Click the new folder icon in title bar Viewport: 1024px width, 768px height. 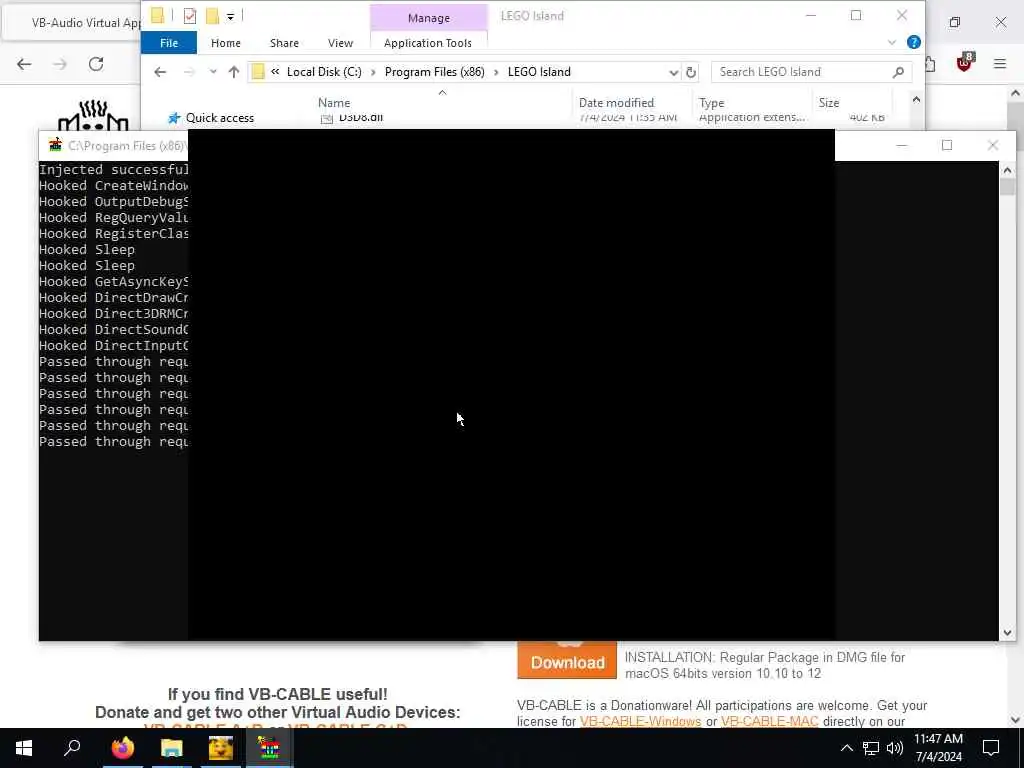212,16
